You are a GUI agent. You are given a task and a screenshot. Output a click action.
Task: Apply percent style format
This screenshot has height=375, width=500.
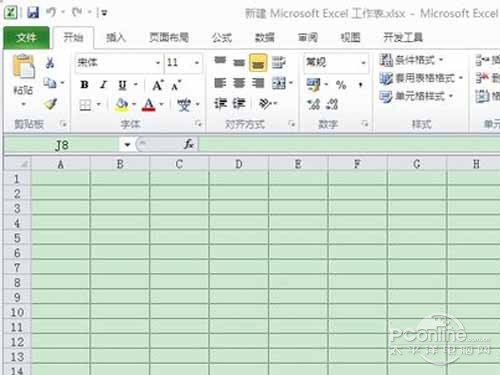click(x=341, y=85)
